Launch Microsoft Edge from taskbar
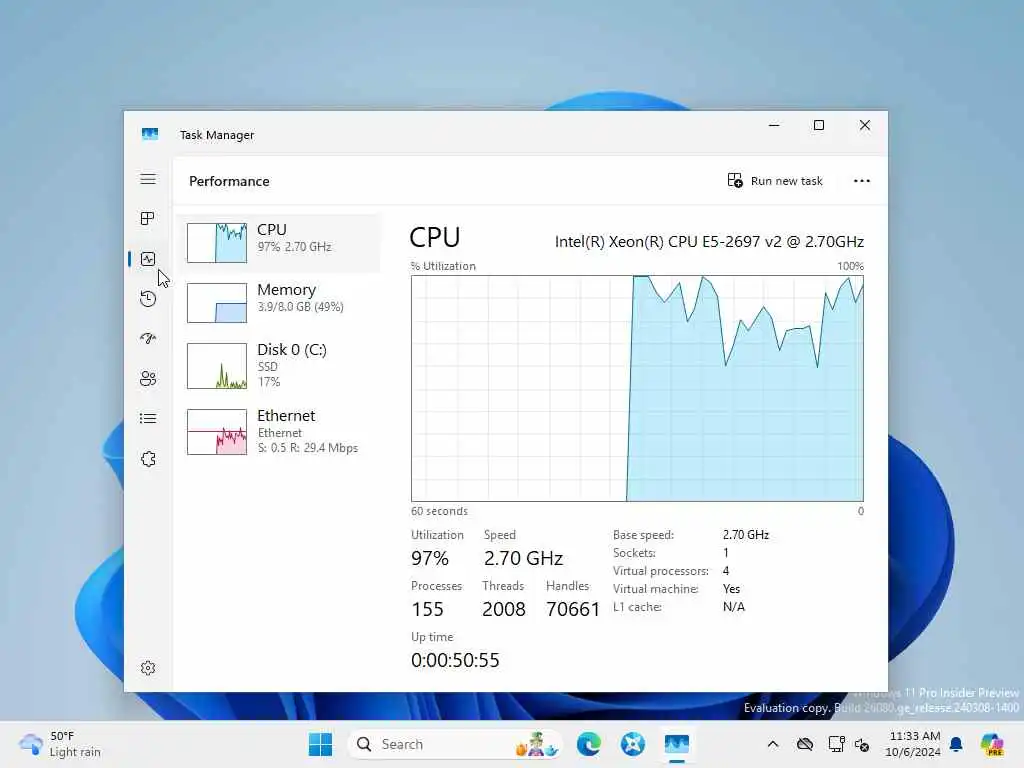Viewport: 1024px width, 768px height. 589,744
